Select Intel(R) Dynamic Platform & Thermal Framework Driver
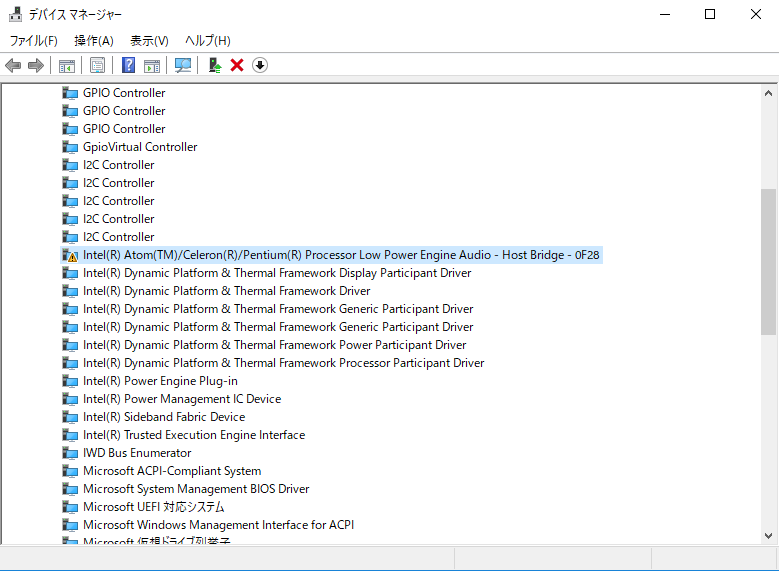Image resolution: width=779 pixels, height=571 pixels. (x=227, y=291)
